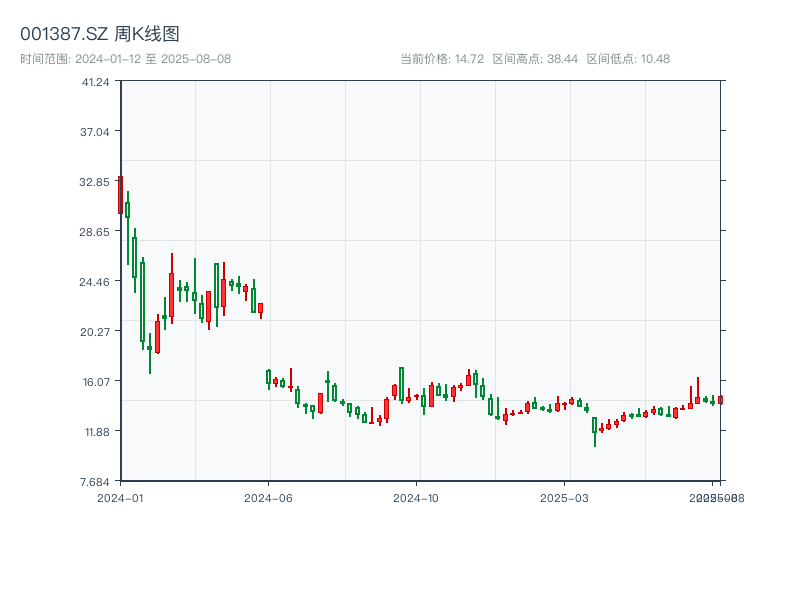
Task: Click the 11.88 y-axis price label
Action: pos(96,432)
